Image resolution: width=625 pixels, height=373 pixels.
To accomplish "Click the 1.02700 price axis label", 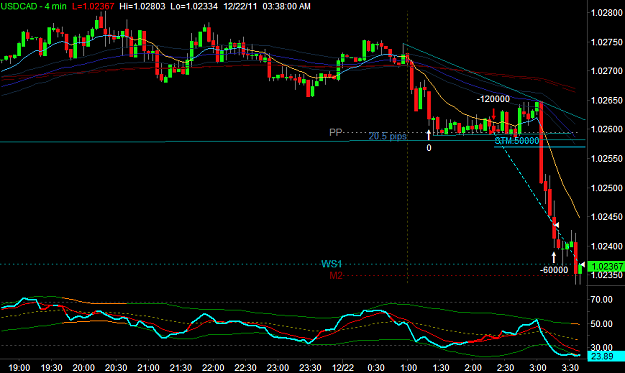I will pyautogui.click(x=606, y=71).
